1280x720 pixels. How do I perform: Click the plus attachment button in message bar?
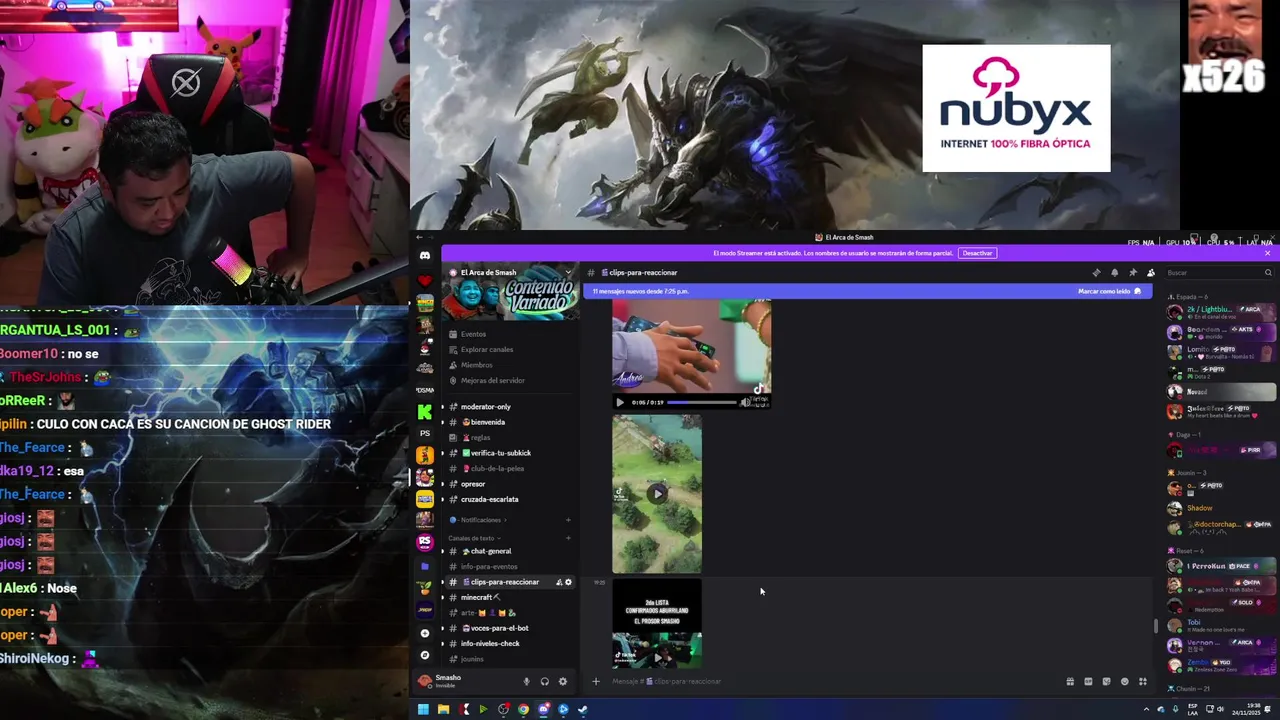click(x=596, y=682)
